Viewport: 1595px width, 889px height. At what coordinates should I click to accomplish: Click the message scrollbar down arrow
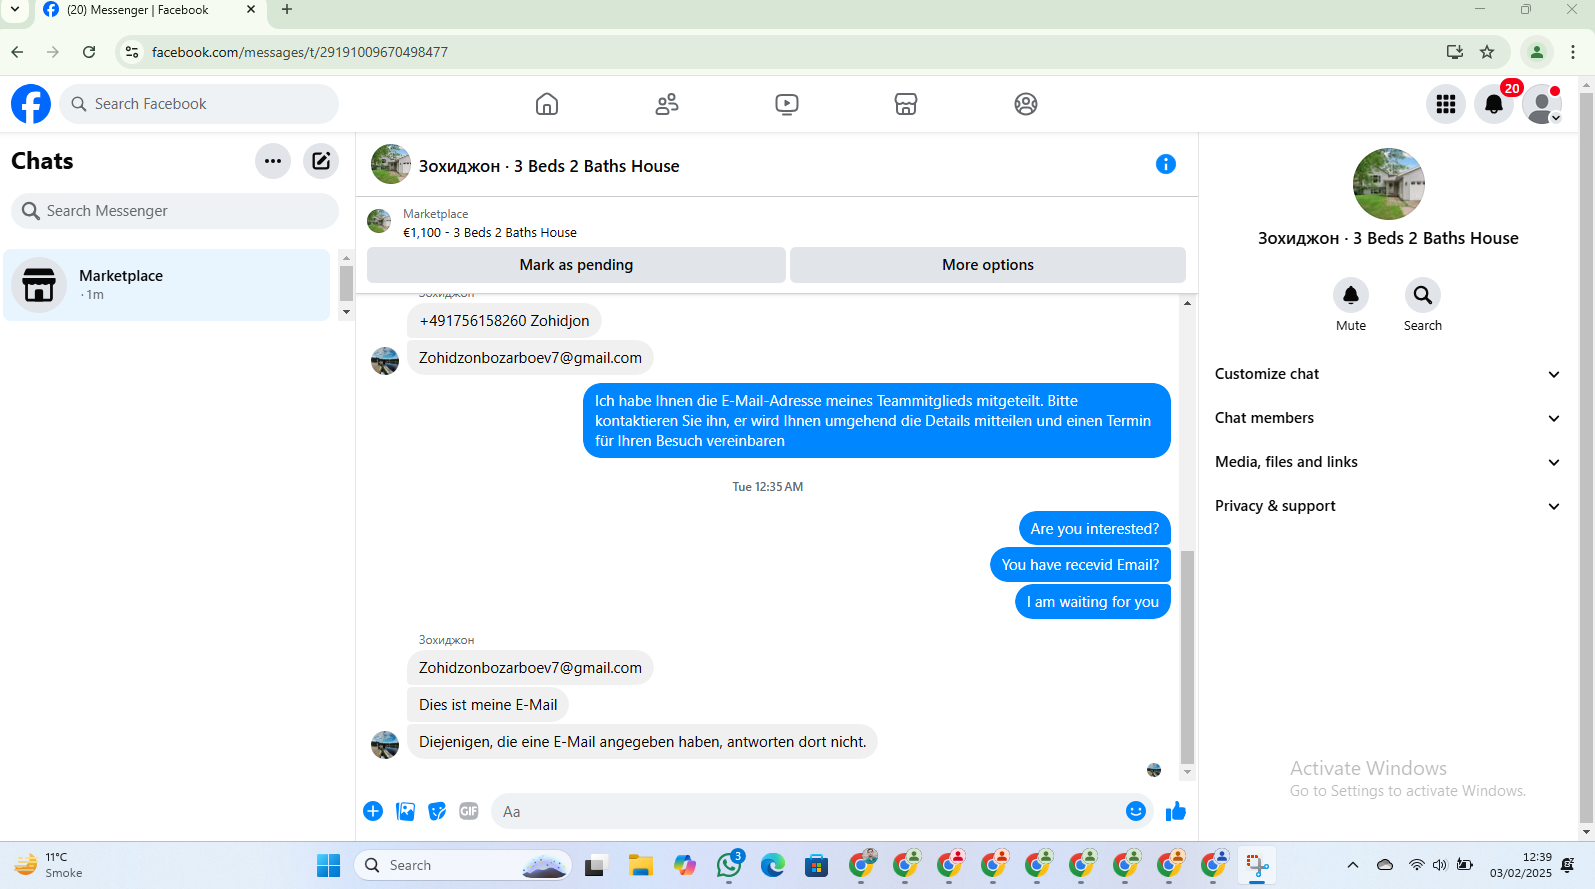(x=1188, y=773)
